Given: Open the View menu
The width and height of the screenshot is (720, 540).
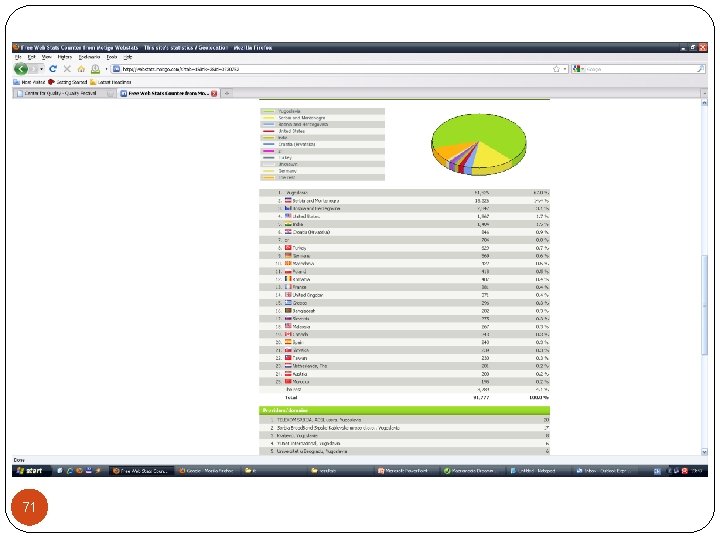Looking at the screenshot, I should point(46,57).
